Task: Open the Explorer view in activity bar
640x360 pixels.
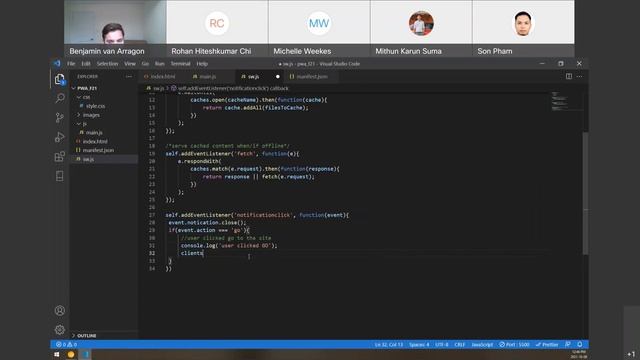Action: [x=60, y=79]
